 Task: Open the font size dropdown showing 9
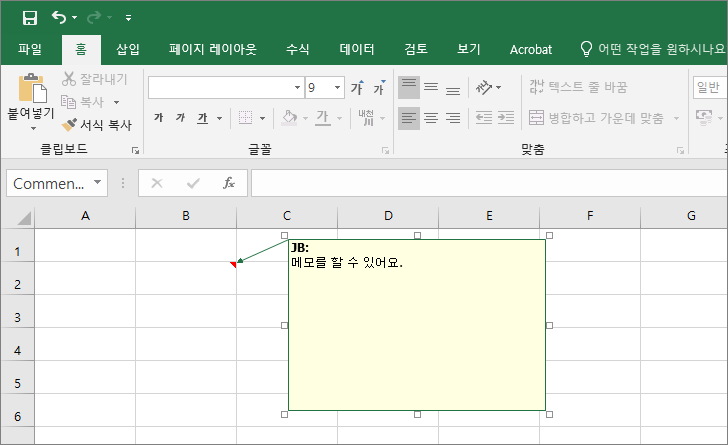click(x=338, y=87)
